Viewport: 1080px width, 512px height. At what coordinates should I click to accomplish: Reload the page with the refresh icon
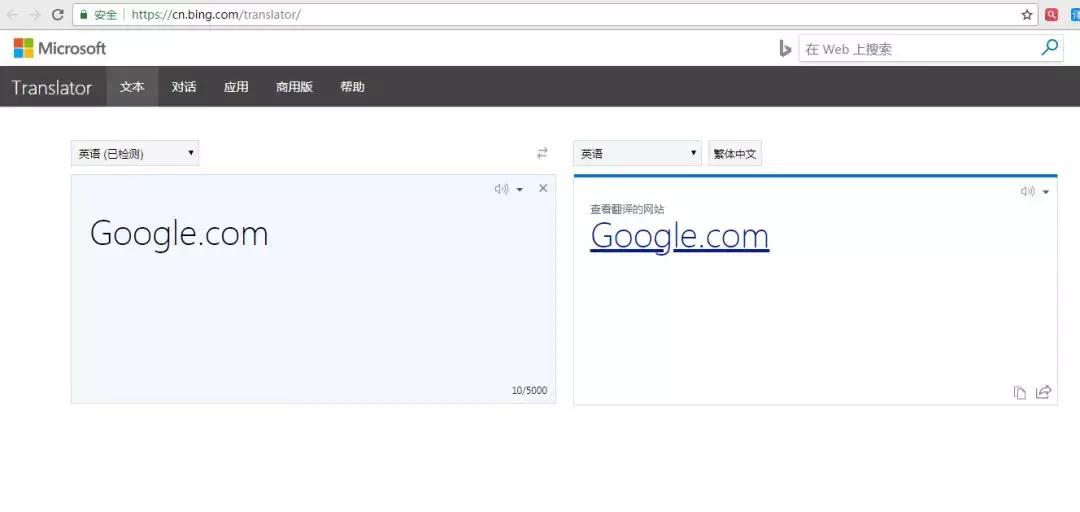58,14
